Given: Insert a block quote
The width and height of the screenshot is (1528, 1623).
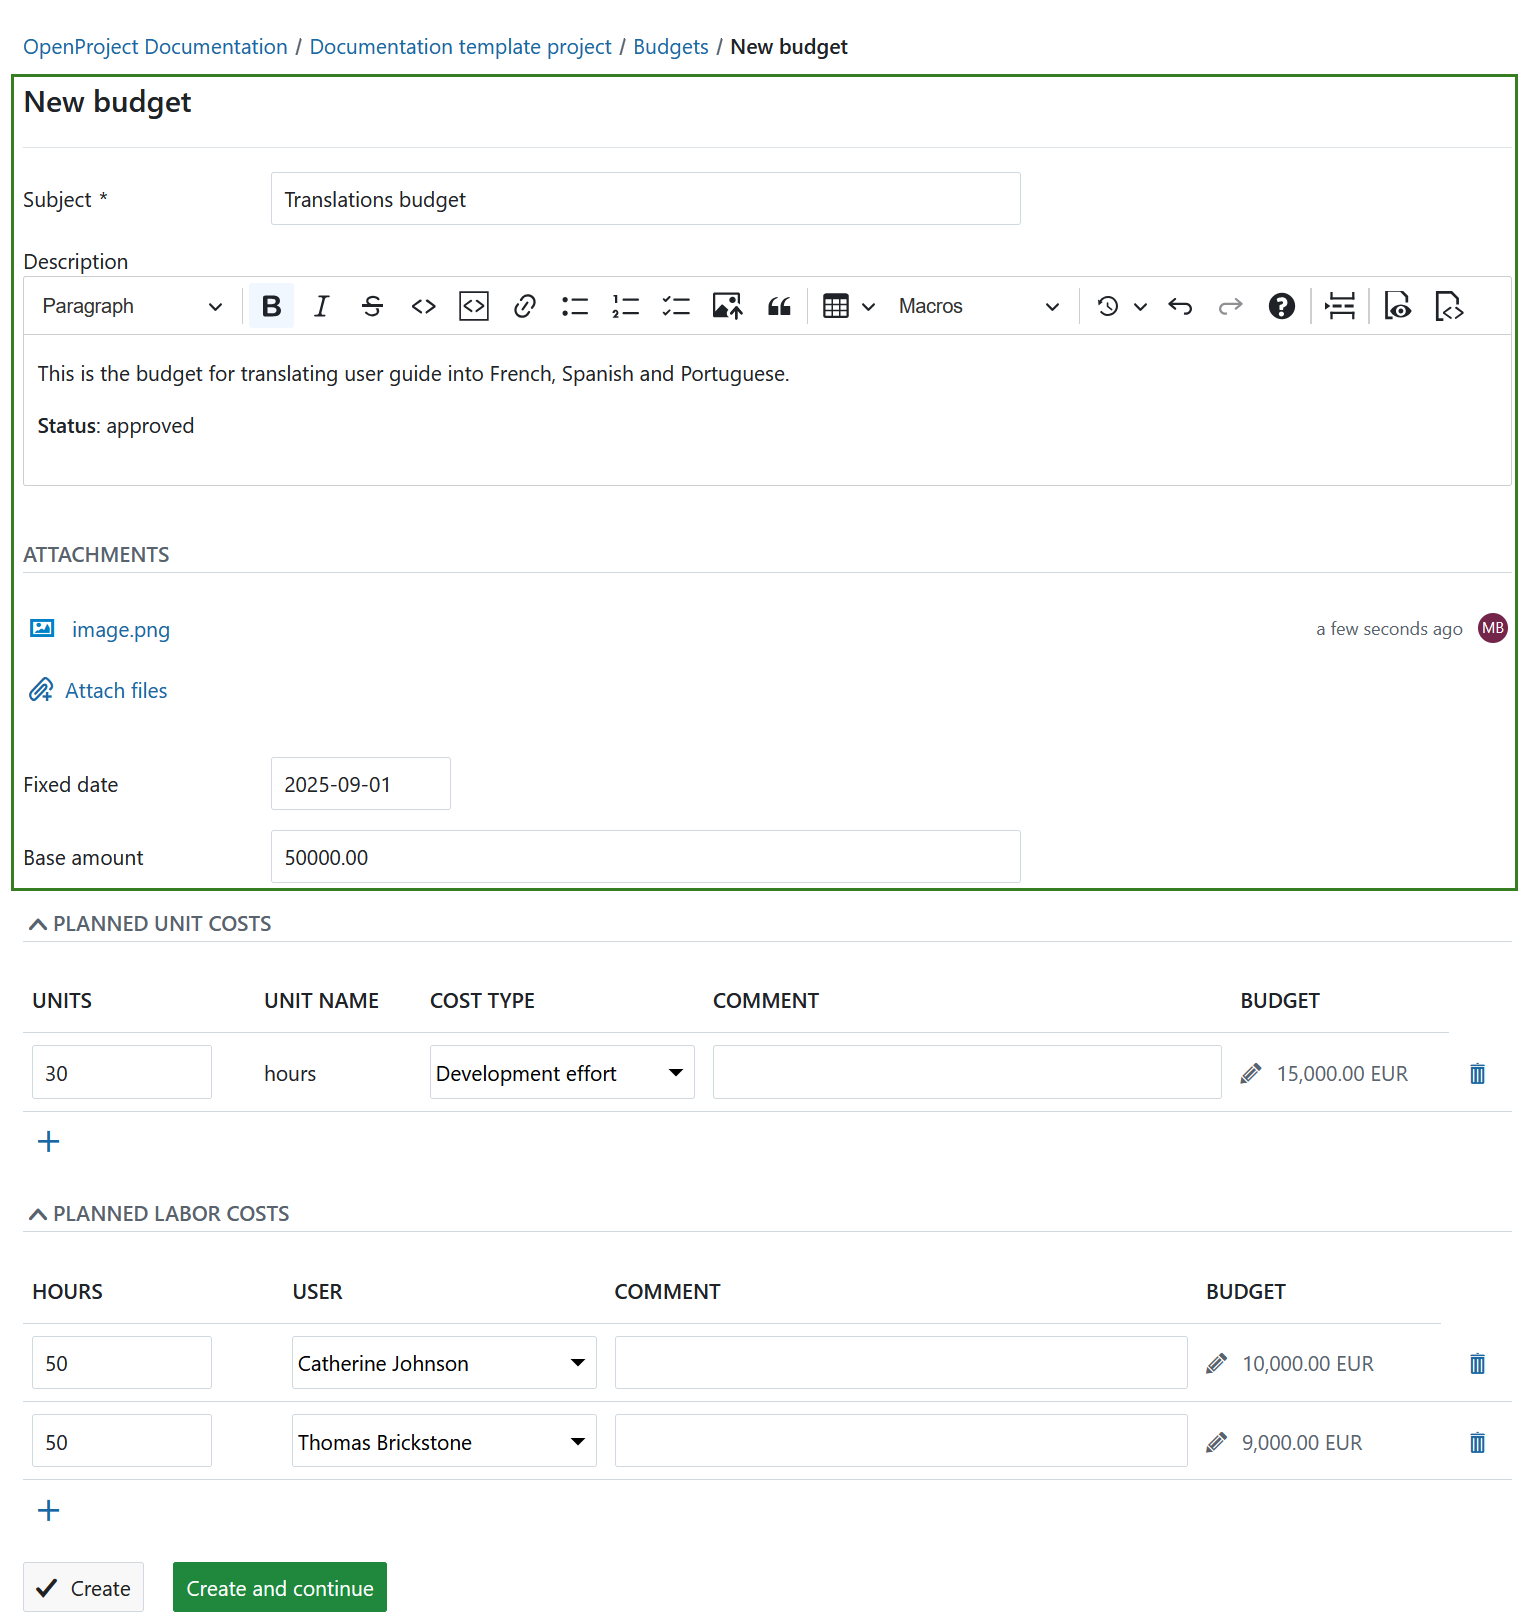Looking at the screenshot, I should coord(779,306).
